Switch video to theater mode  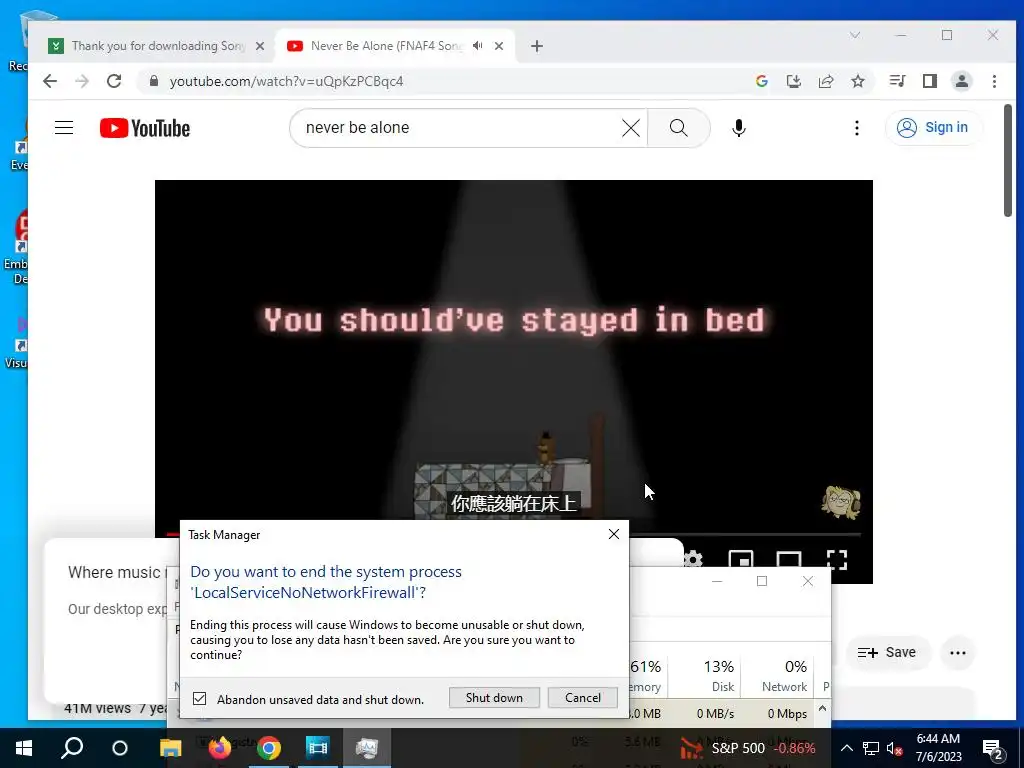pos(789,560)
